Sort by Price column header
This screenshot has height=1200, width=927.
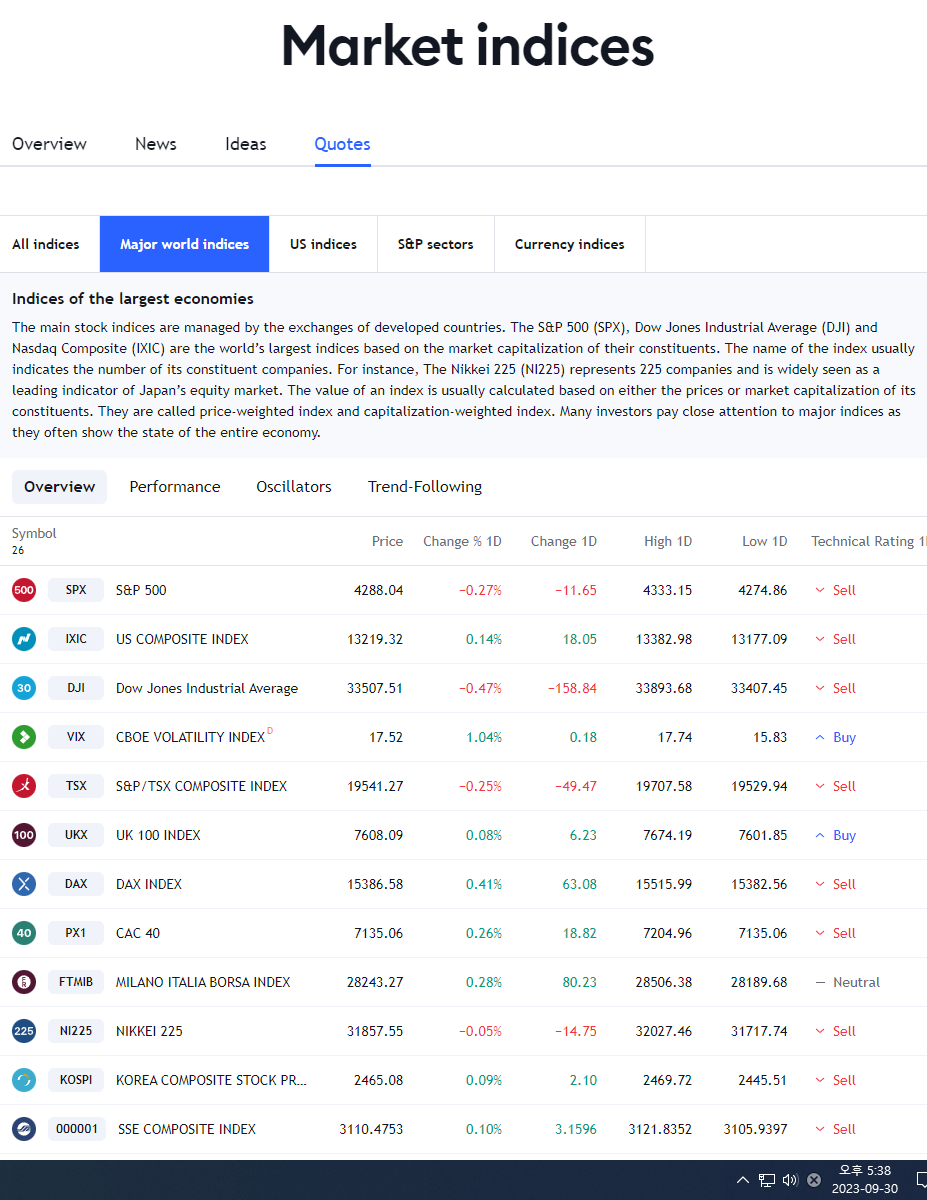pos(388,541)
